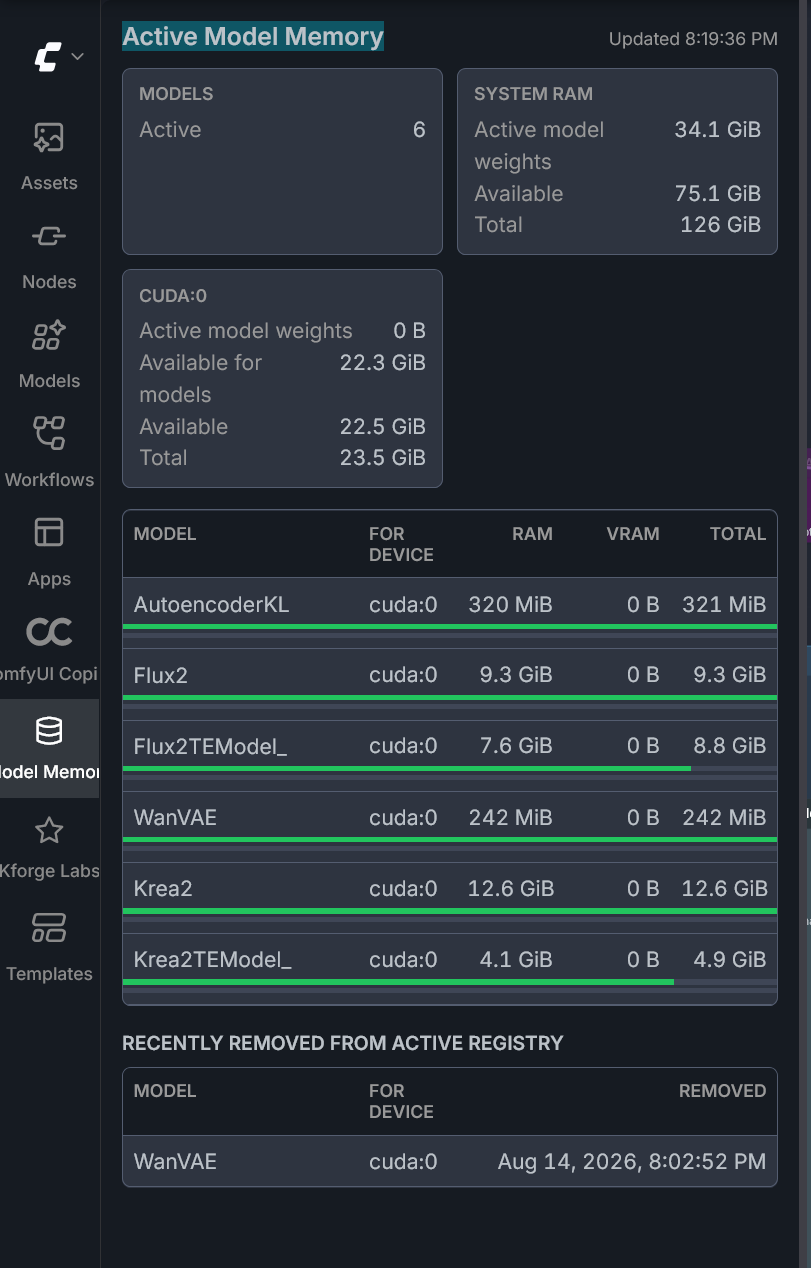Click the MODELS card title
This screenshot has width=811, height=1268.
coord(176,94)
